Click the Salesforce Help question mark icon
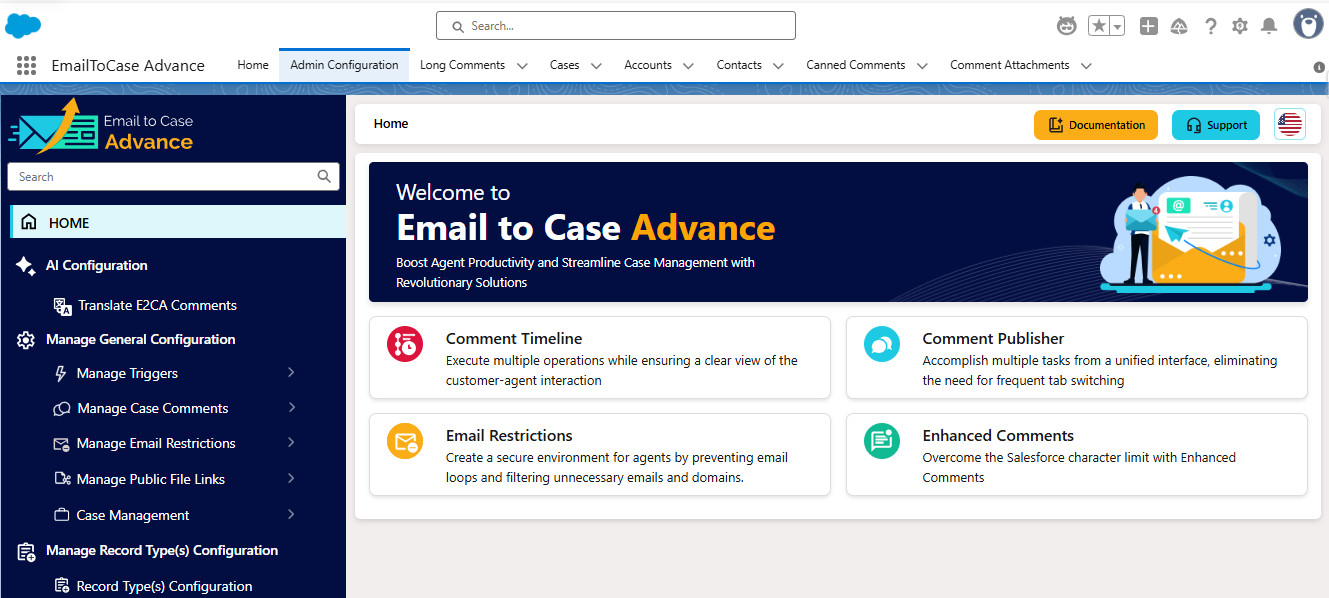This screenshot has width=1329, height=598. 1211,26
